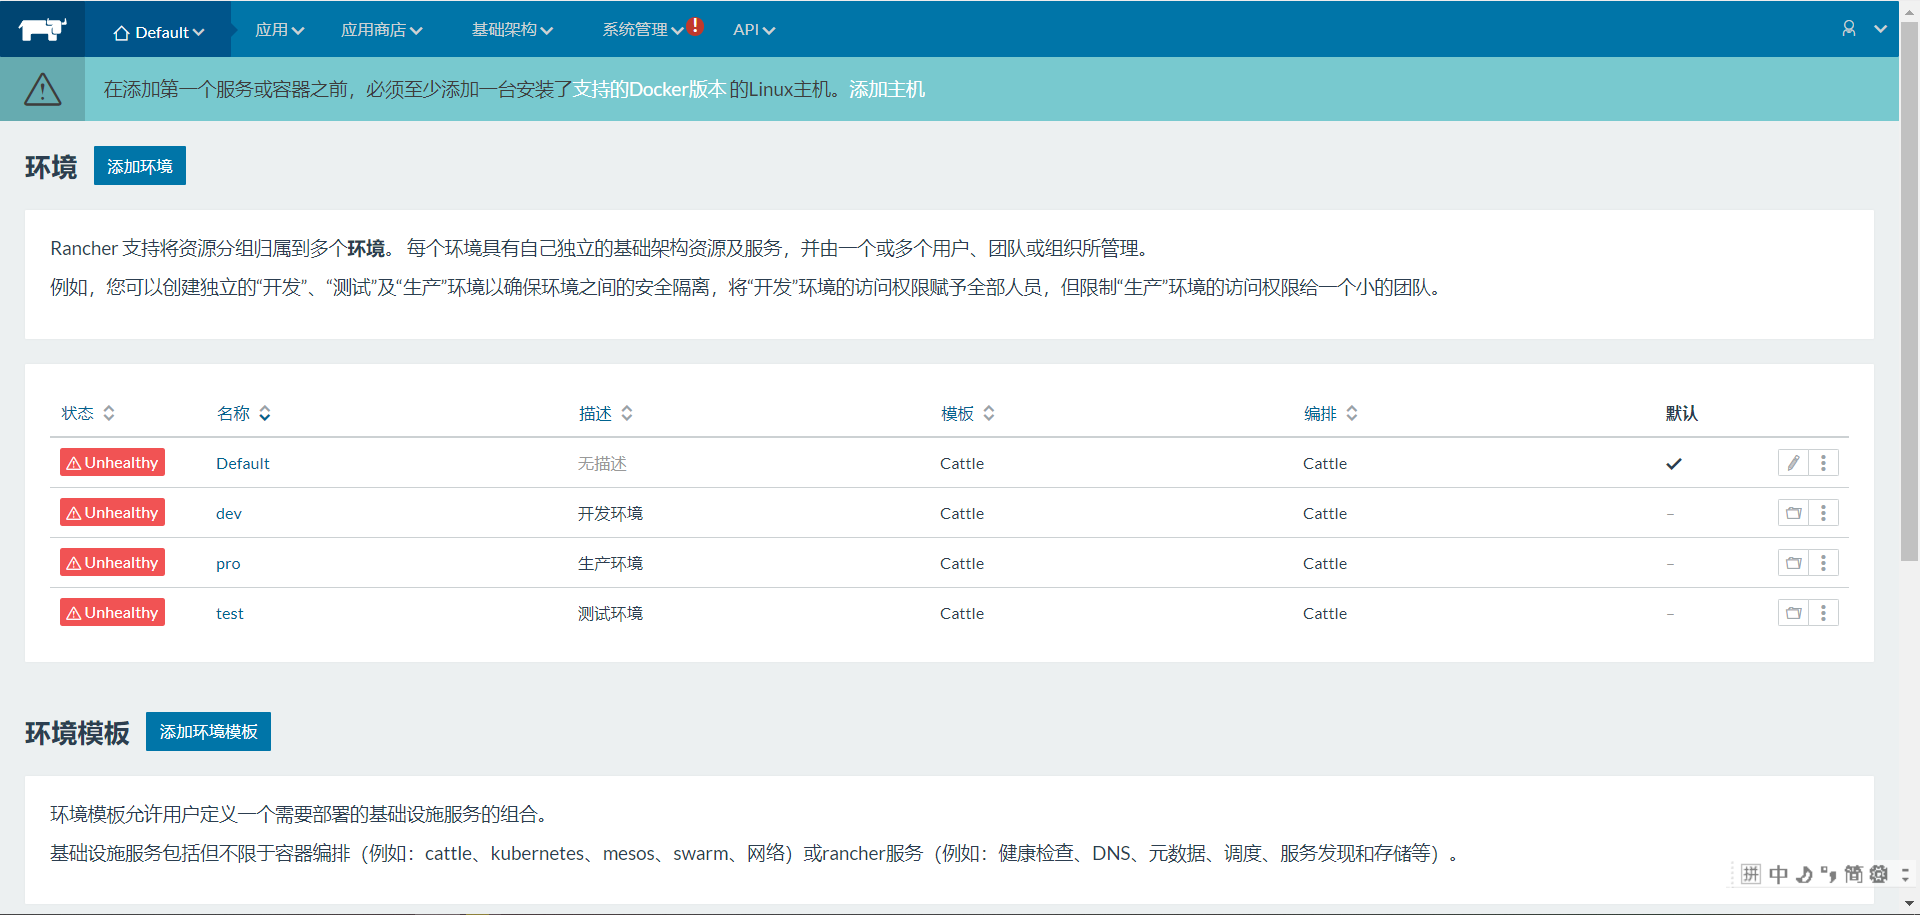Click the scrollbar down arrow
Image resolution: width=1920 pixels, height=915 pixels.
point(1909,904)
